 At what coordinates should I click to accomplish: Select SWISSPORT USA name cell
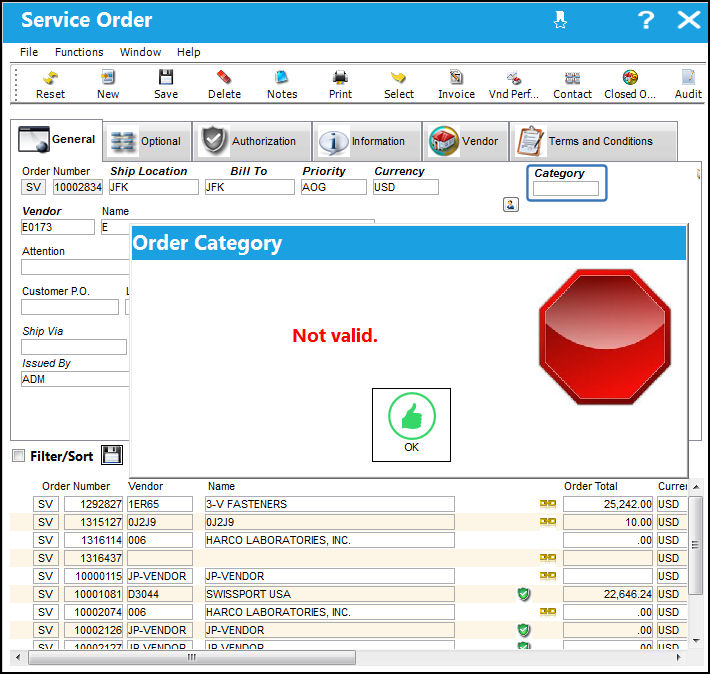point(330,594)
